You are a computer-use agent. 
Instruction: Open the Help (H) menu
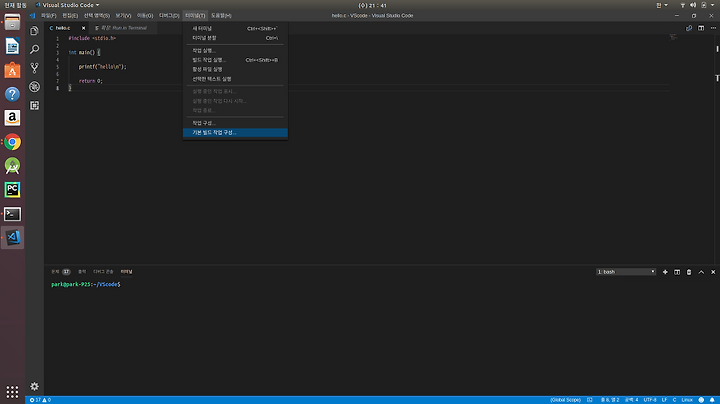pos(221,16)
